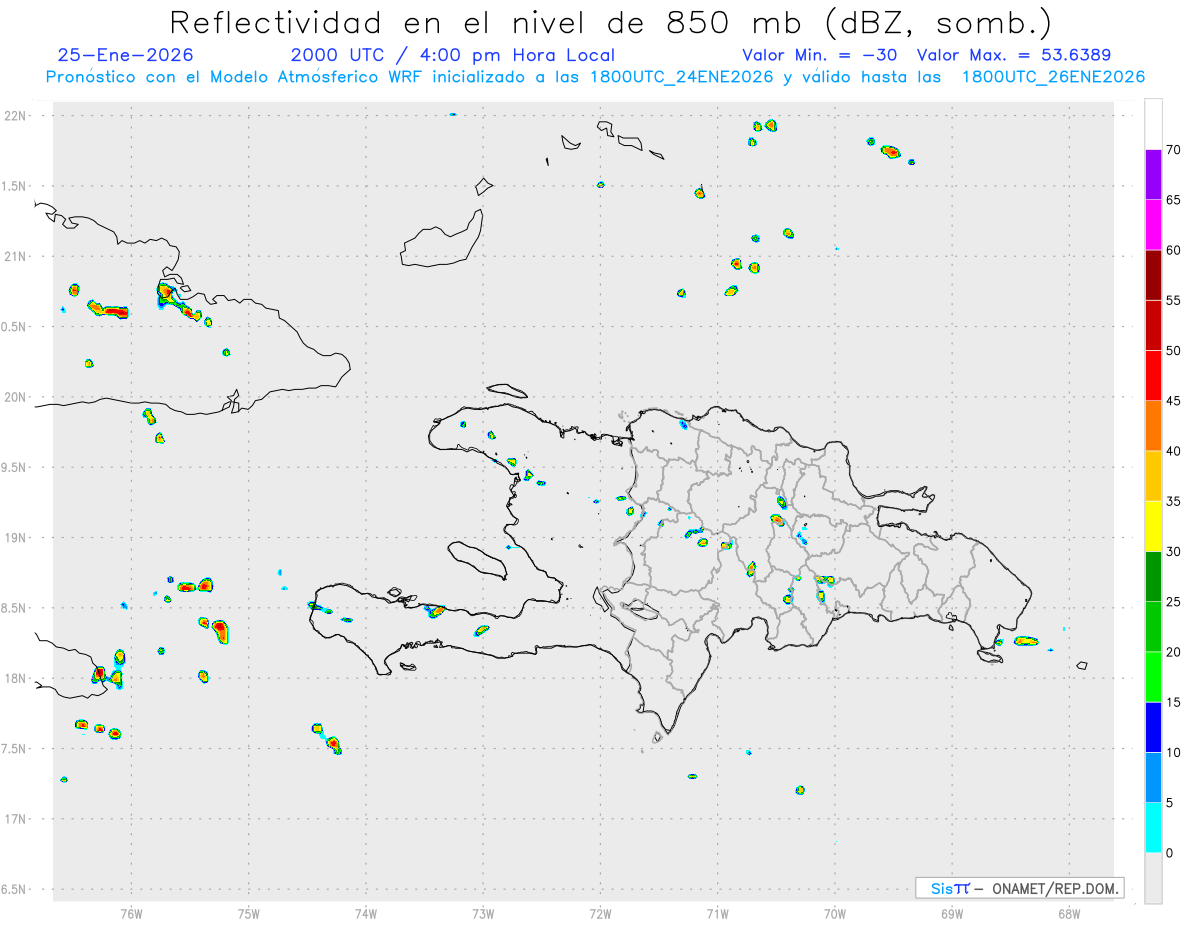Click the light blue 5–10 dBZ colorbar segment
Viewport: 1200px width, 927px height.
point(1153,778)
